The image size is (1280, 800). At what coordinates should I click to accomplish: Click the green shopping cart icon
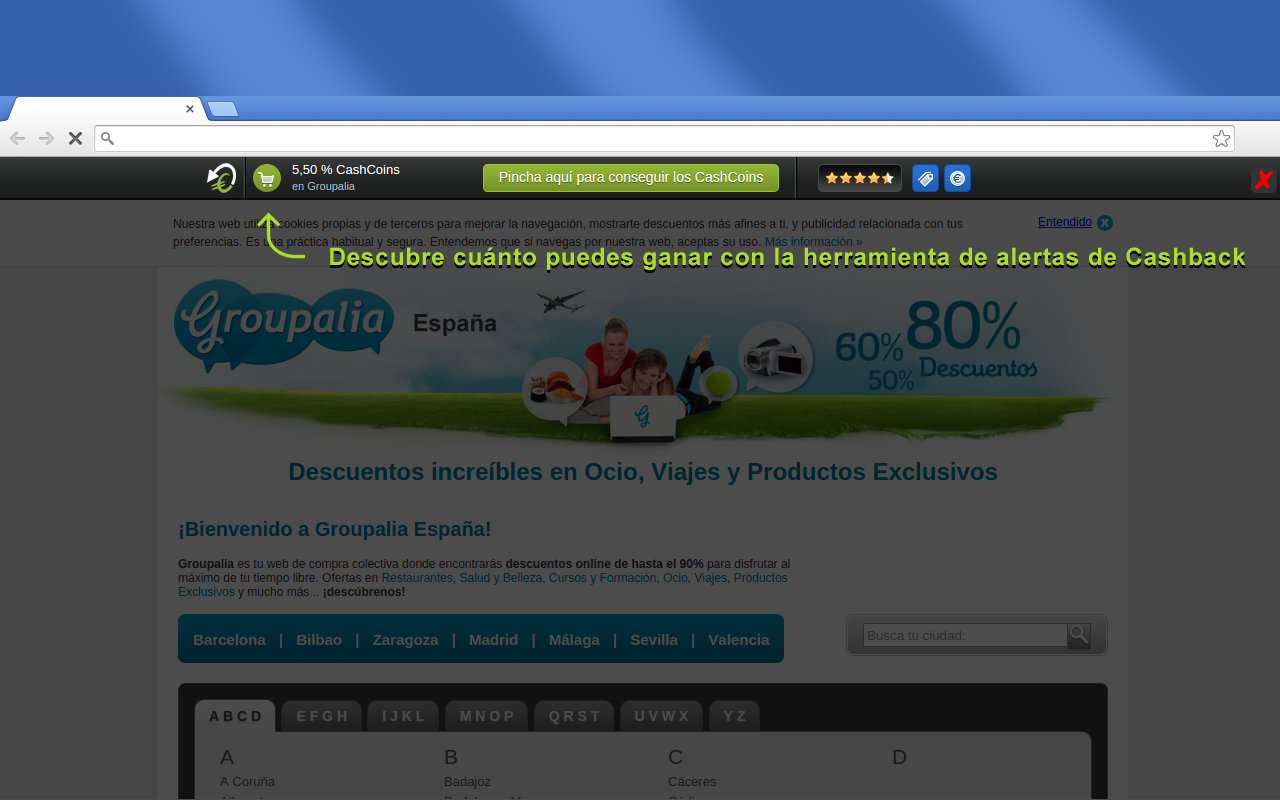coord(266,178)
